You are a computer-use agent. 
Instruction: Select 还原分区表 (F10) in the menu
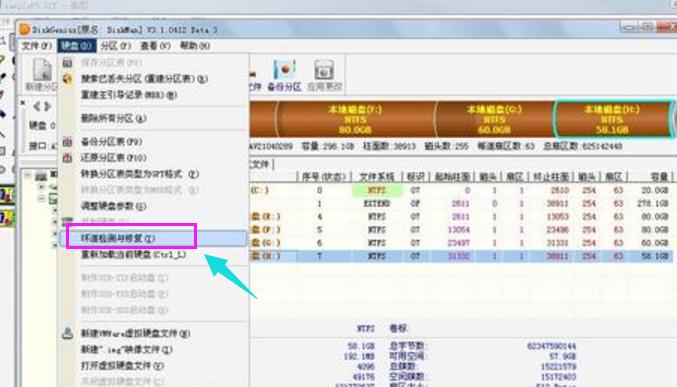[114, 158]
